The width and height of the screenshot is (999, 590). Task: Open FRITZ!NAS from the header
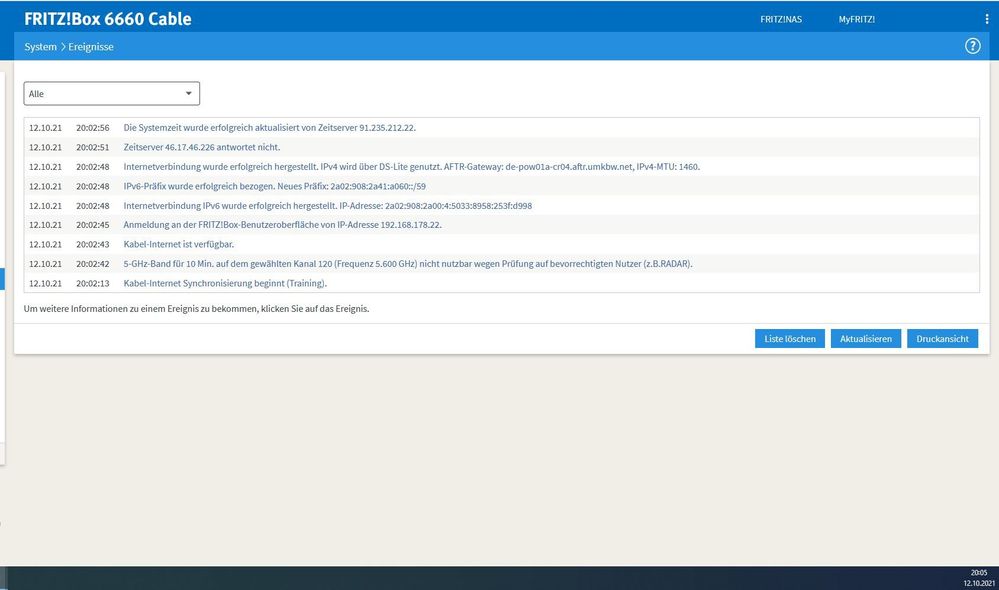(x=780, y=19)
